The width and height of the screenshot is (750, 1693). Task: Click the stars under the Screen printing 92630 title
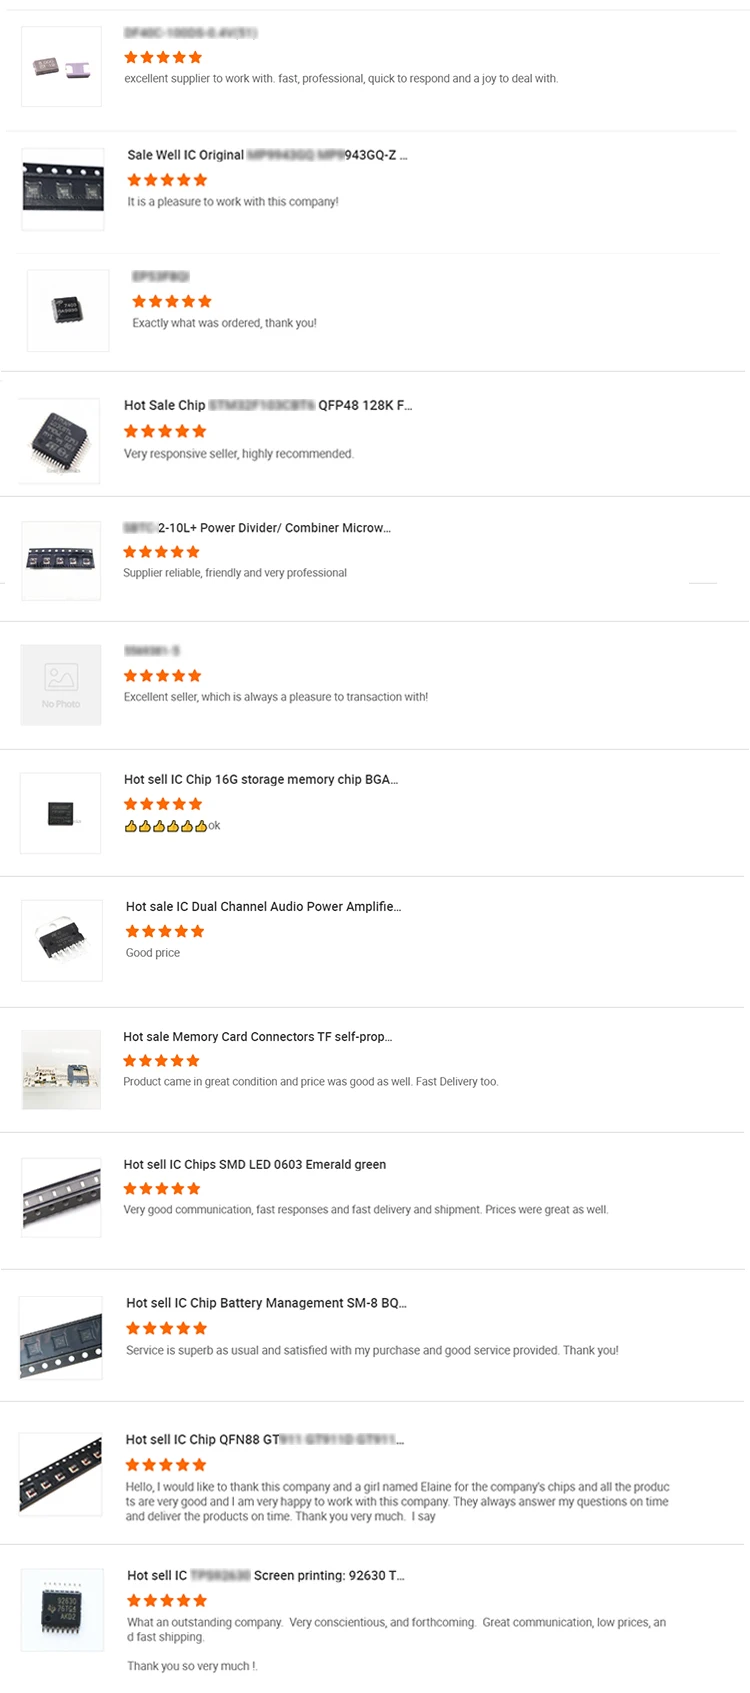(x=166, y=1600)
